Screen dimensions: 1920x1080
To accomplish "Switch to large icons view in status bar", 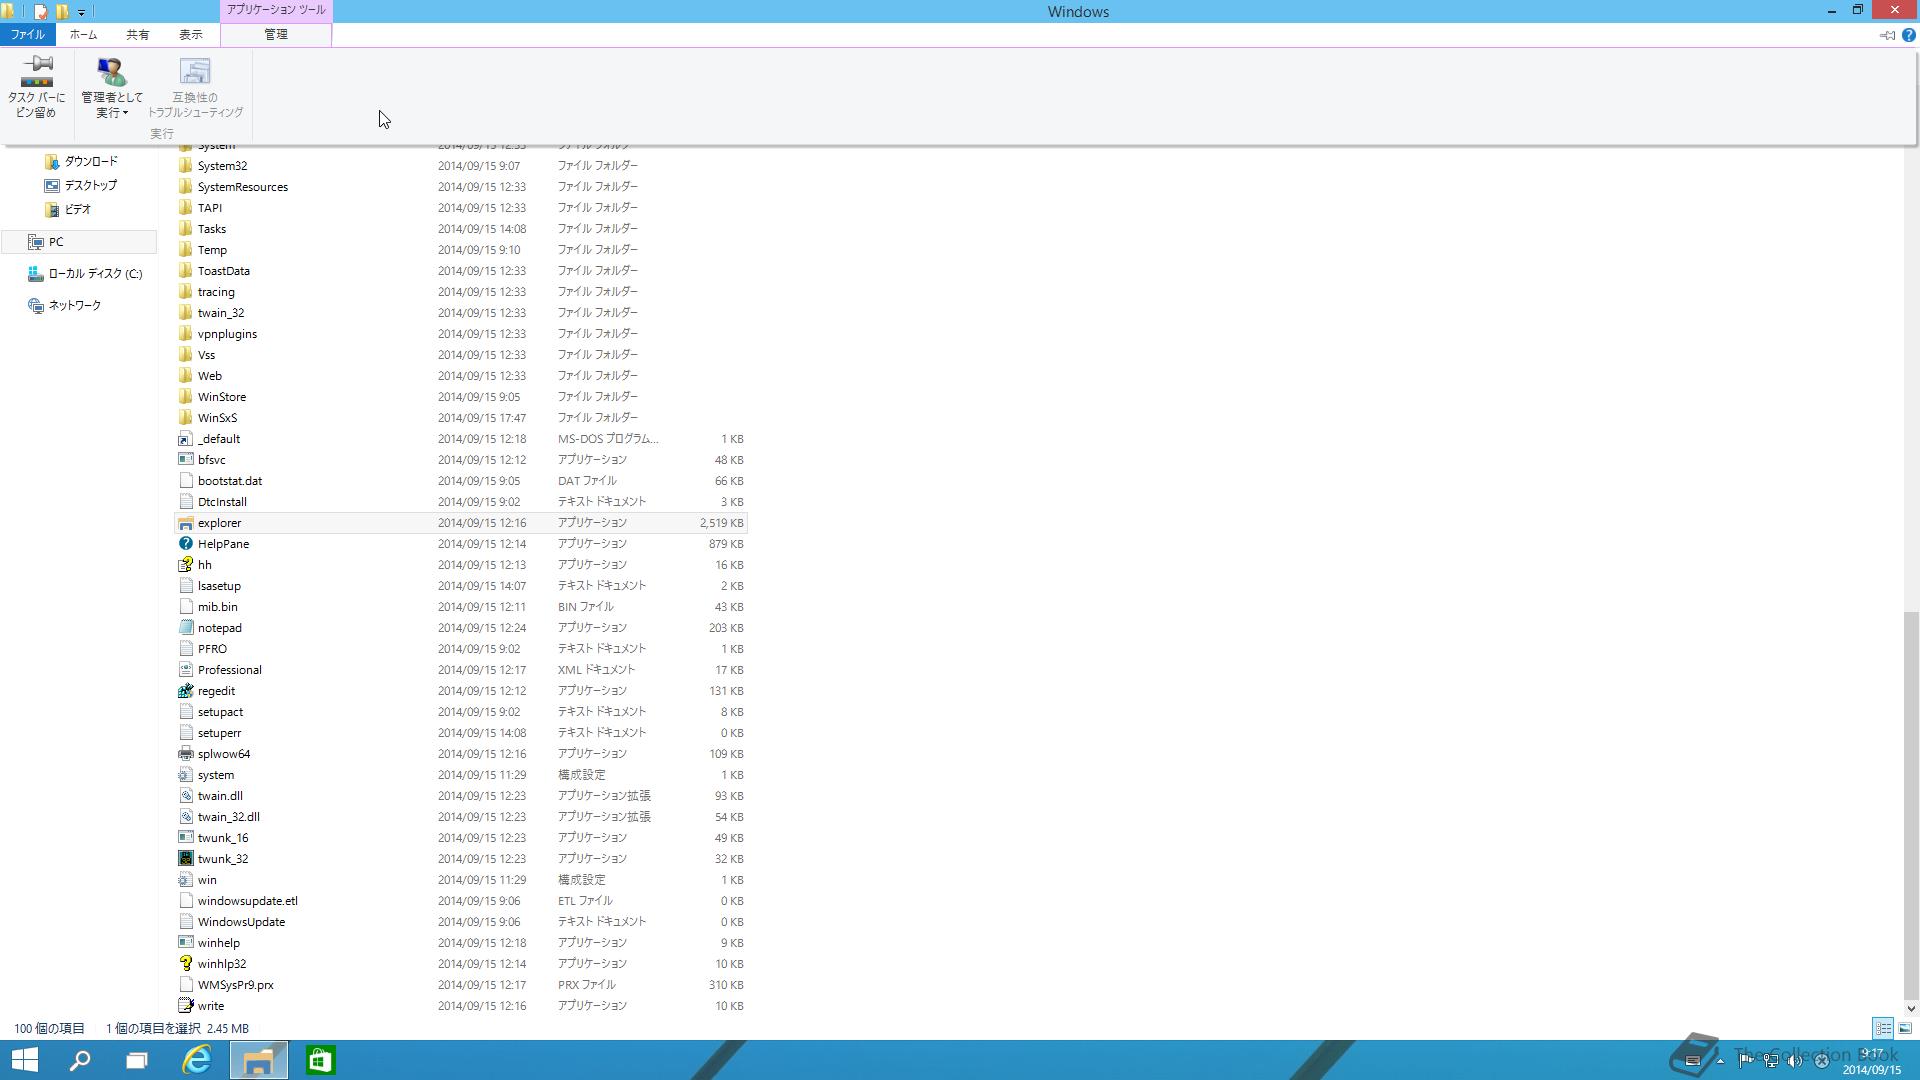I will (1905, 1028).
